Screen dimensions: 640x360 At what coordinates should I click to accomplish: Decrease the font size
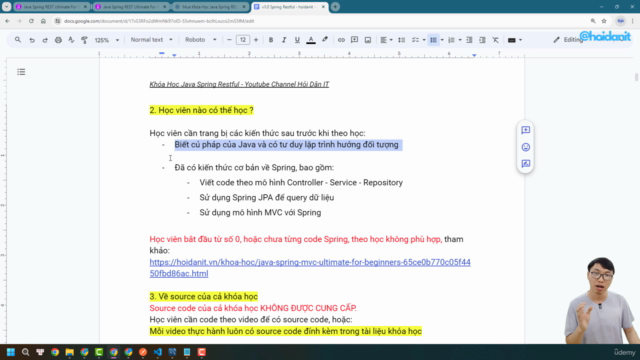(229, 40)
